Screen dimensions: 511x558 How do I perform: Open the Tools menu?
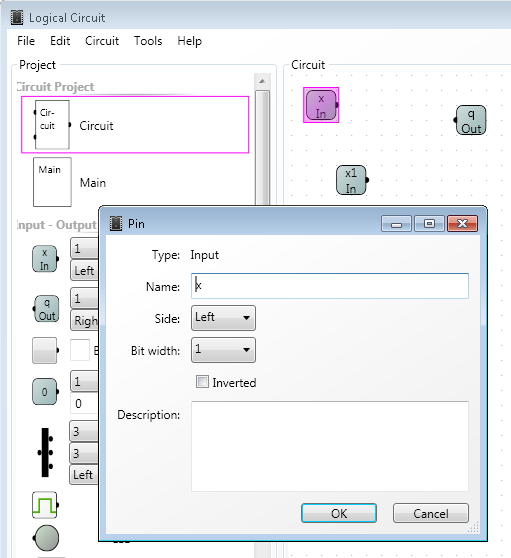148,41
